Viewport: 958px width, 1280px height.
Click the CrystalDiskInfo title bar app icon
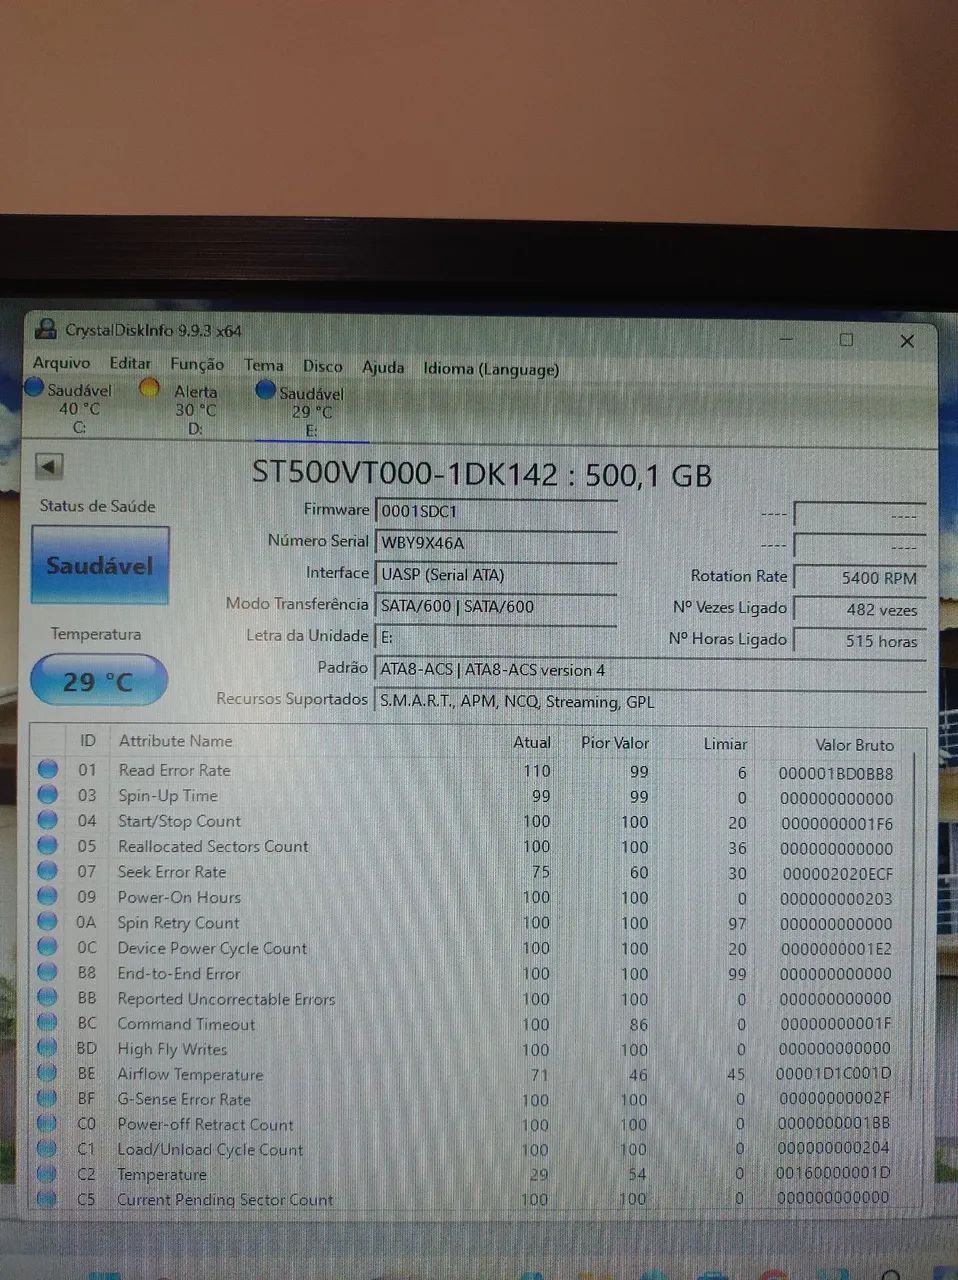click(45, 328)
